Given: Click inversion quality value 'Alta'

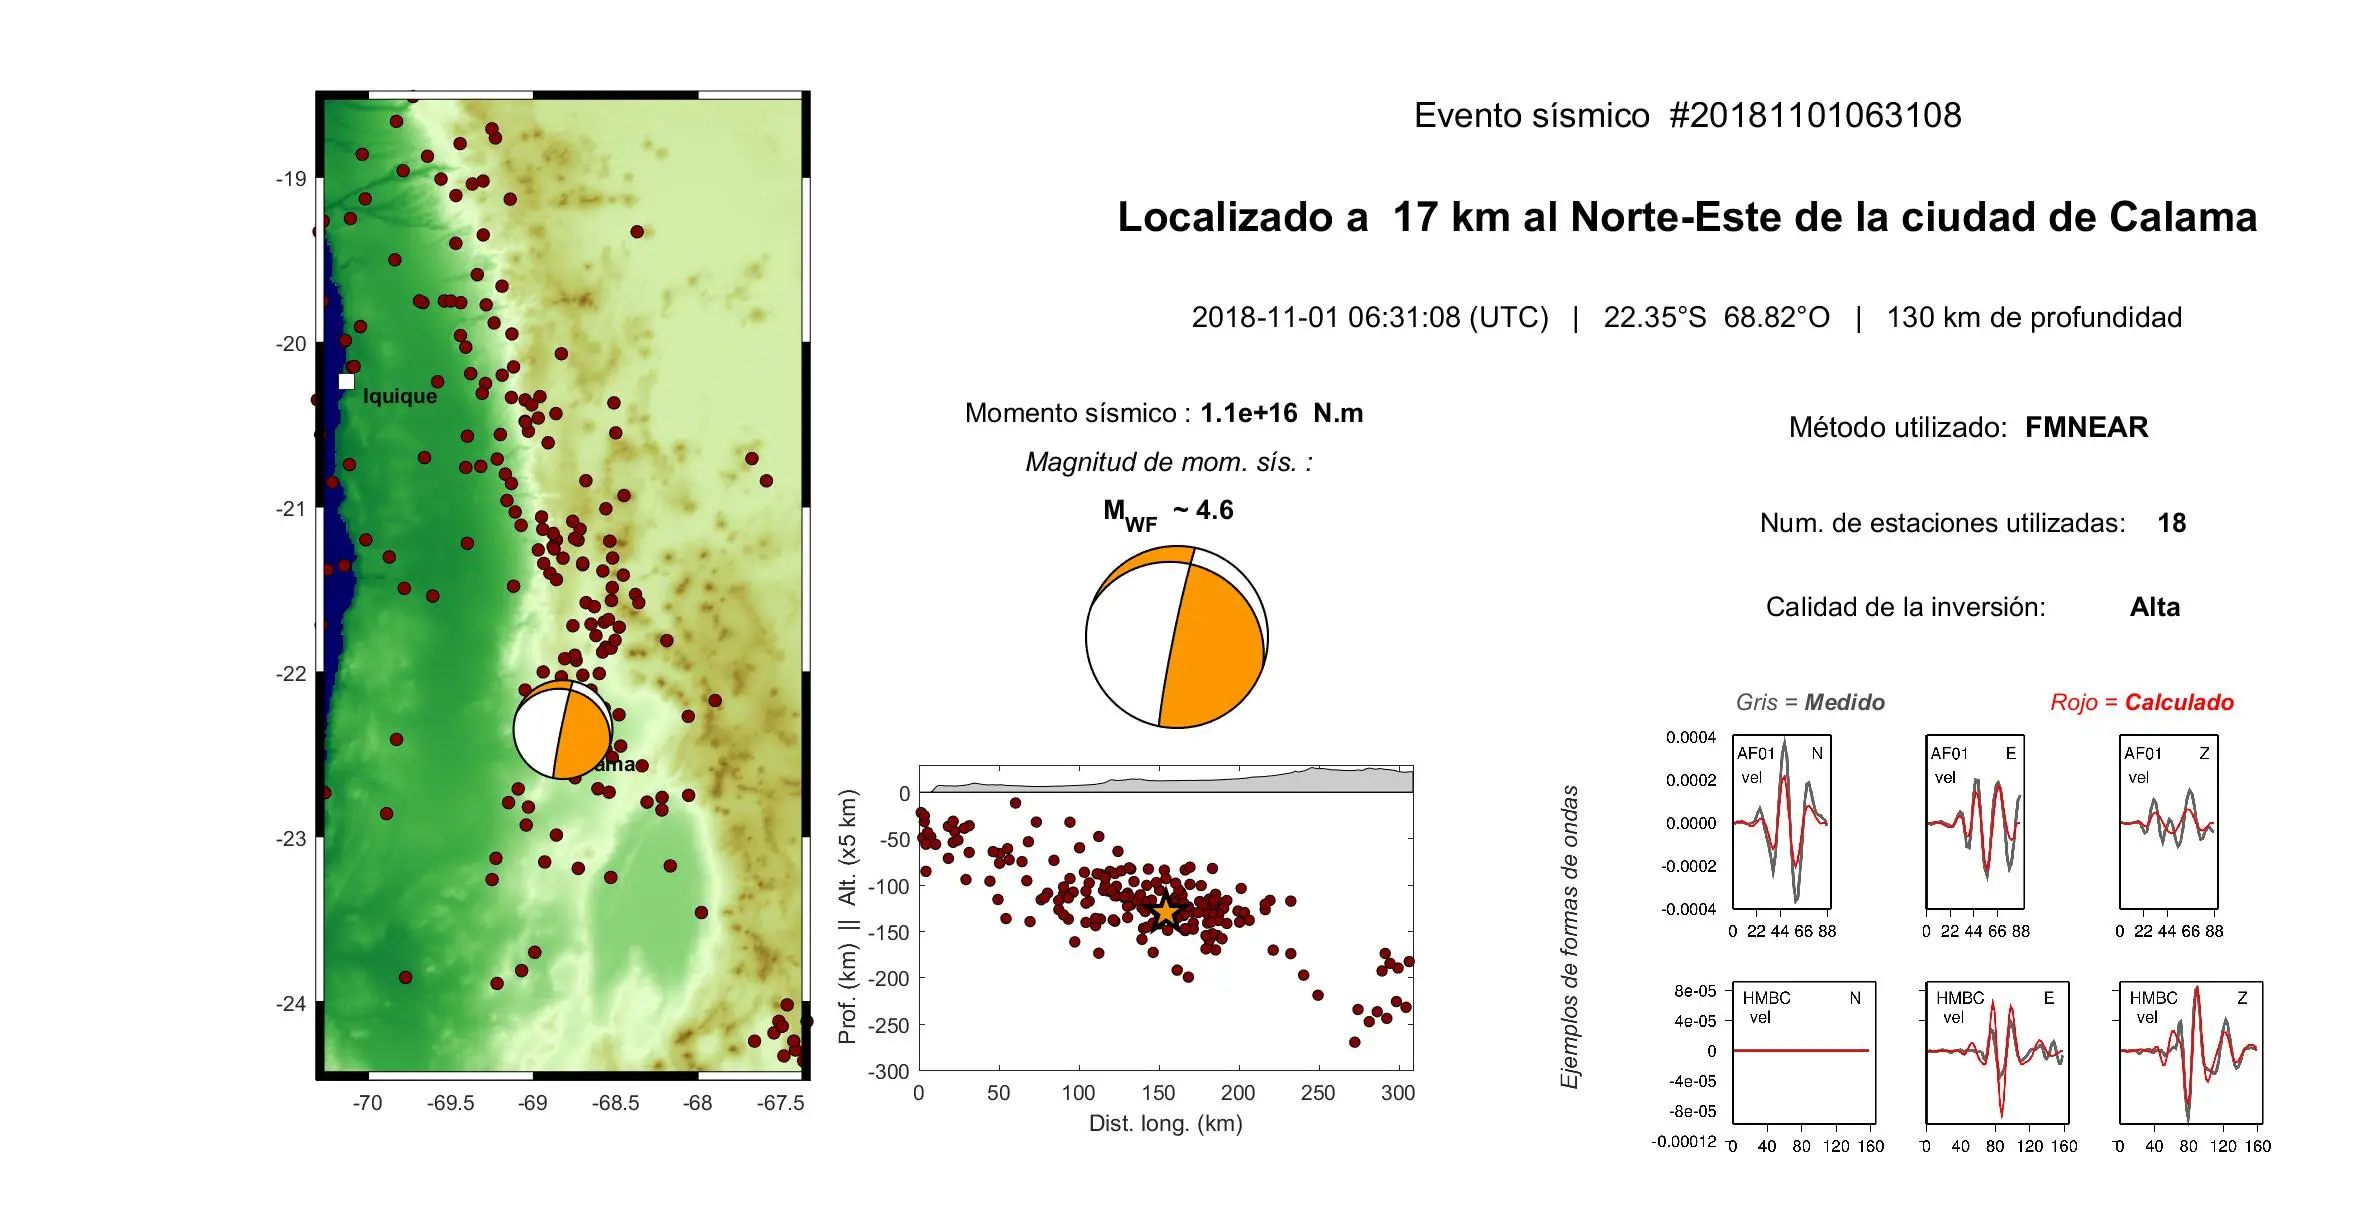Looking at the screenshot, I should pos(2154,607).
